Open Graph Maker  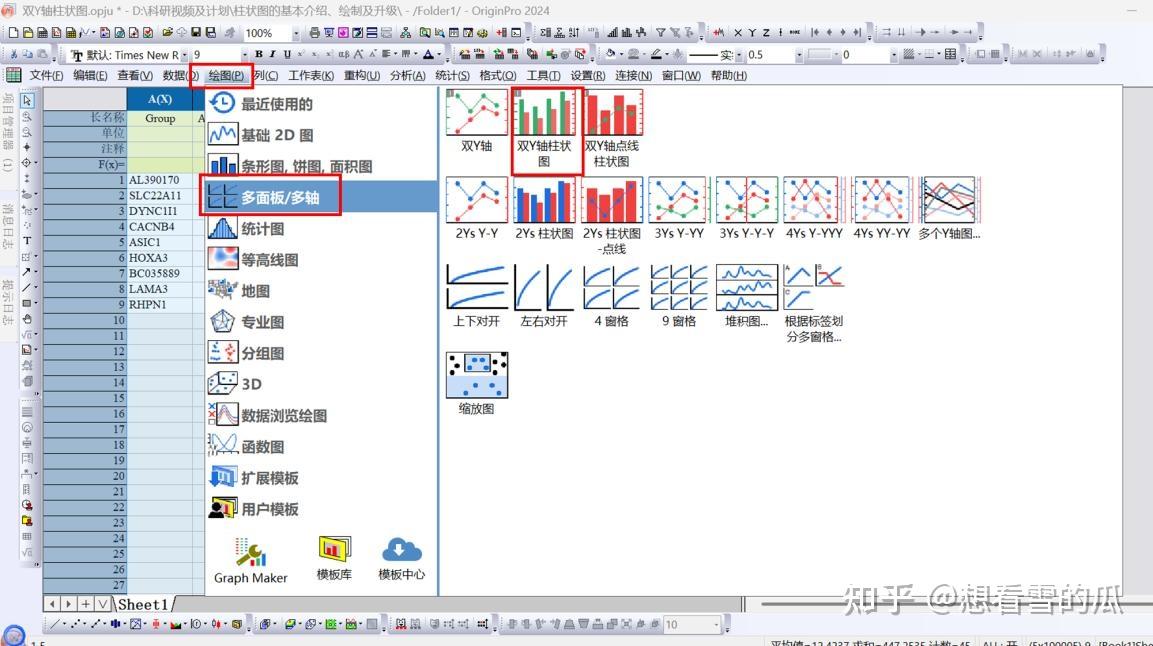coord(251,561)
